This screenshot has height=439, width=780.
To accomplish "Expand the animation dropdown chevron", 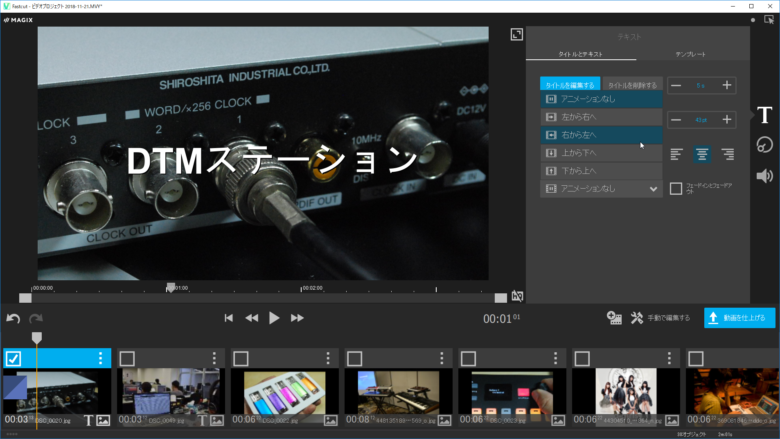I will [x=653, y=189].
